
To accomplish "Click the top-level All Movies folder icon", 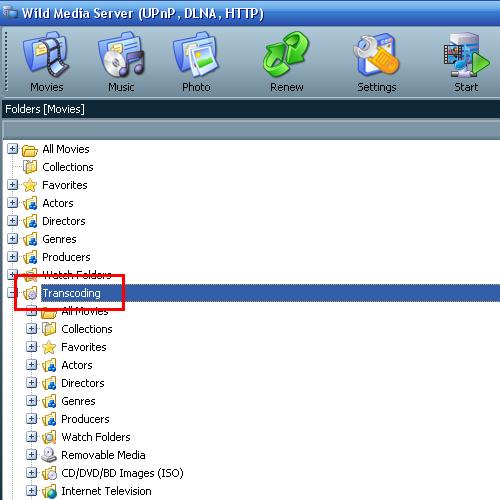I will 30,150.
